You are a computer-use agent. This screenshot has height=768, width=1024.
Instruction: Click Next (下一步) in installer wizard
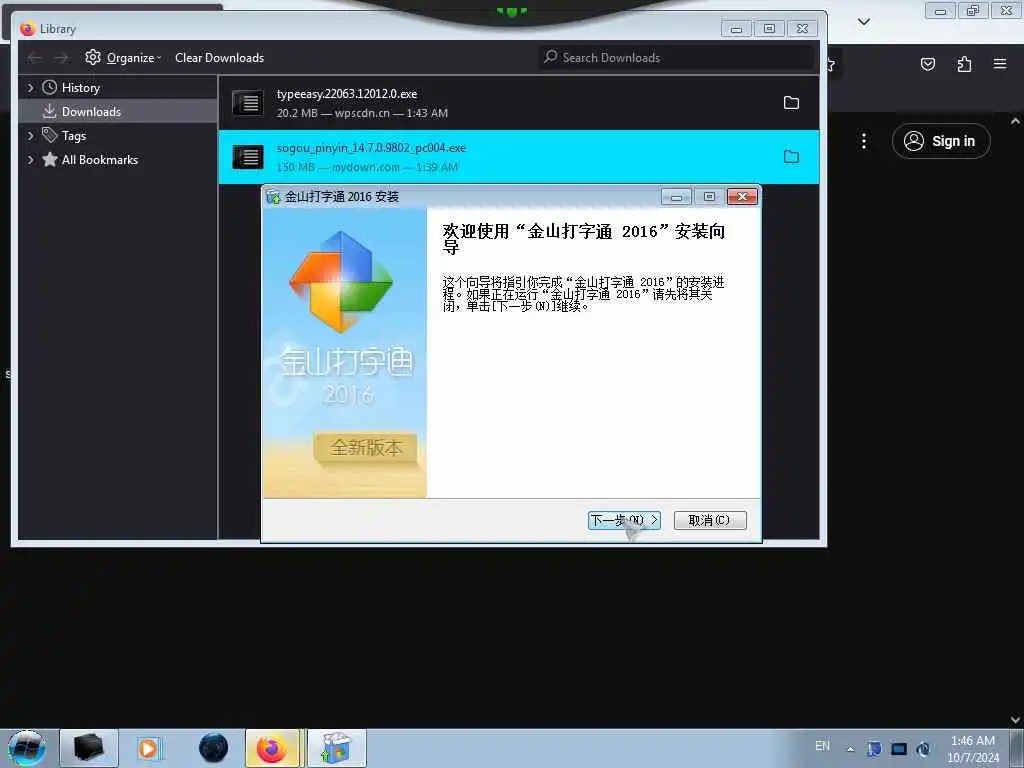pos(624,520)
